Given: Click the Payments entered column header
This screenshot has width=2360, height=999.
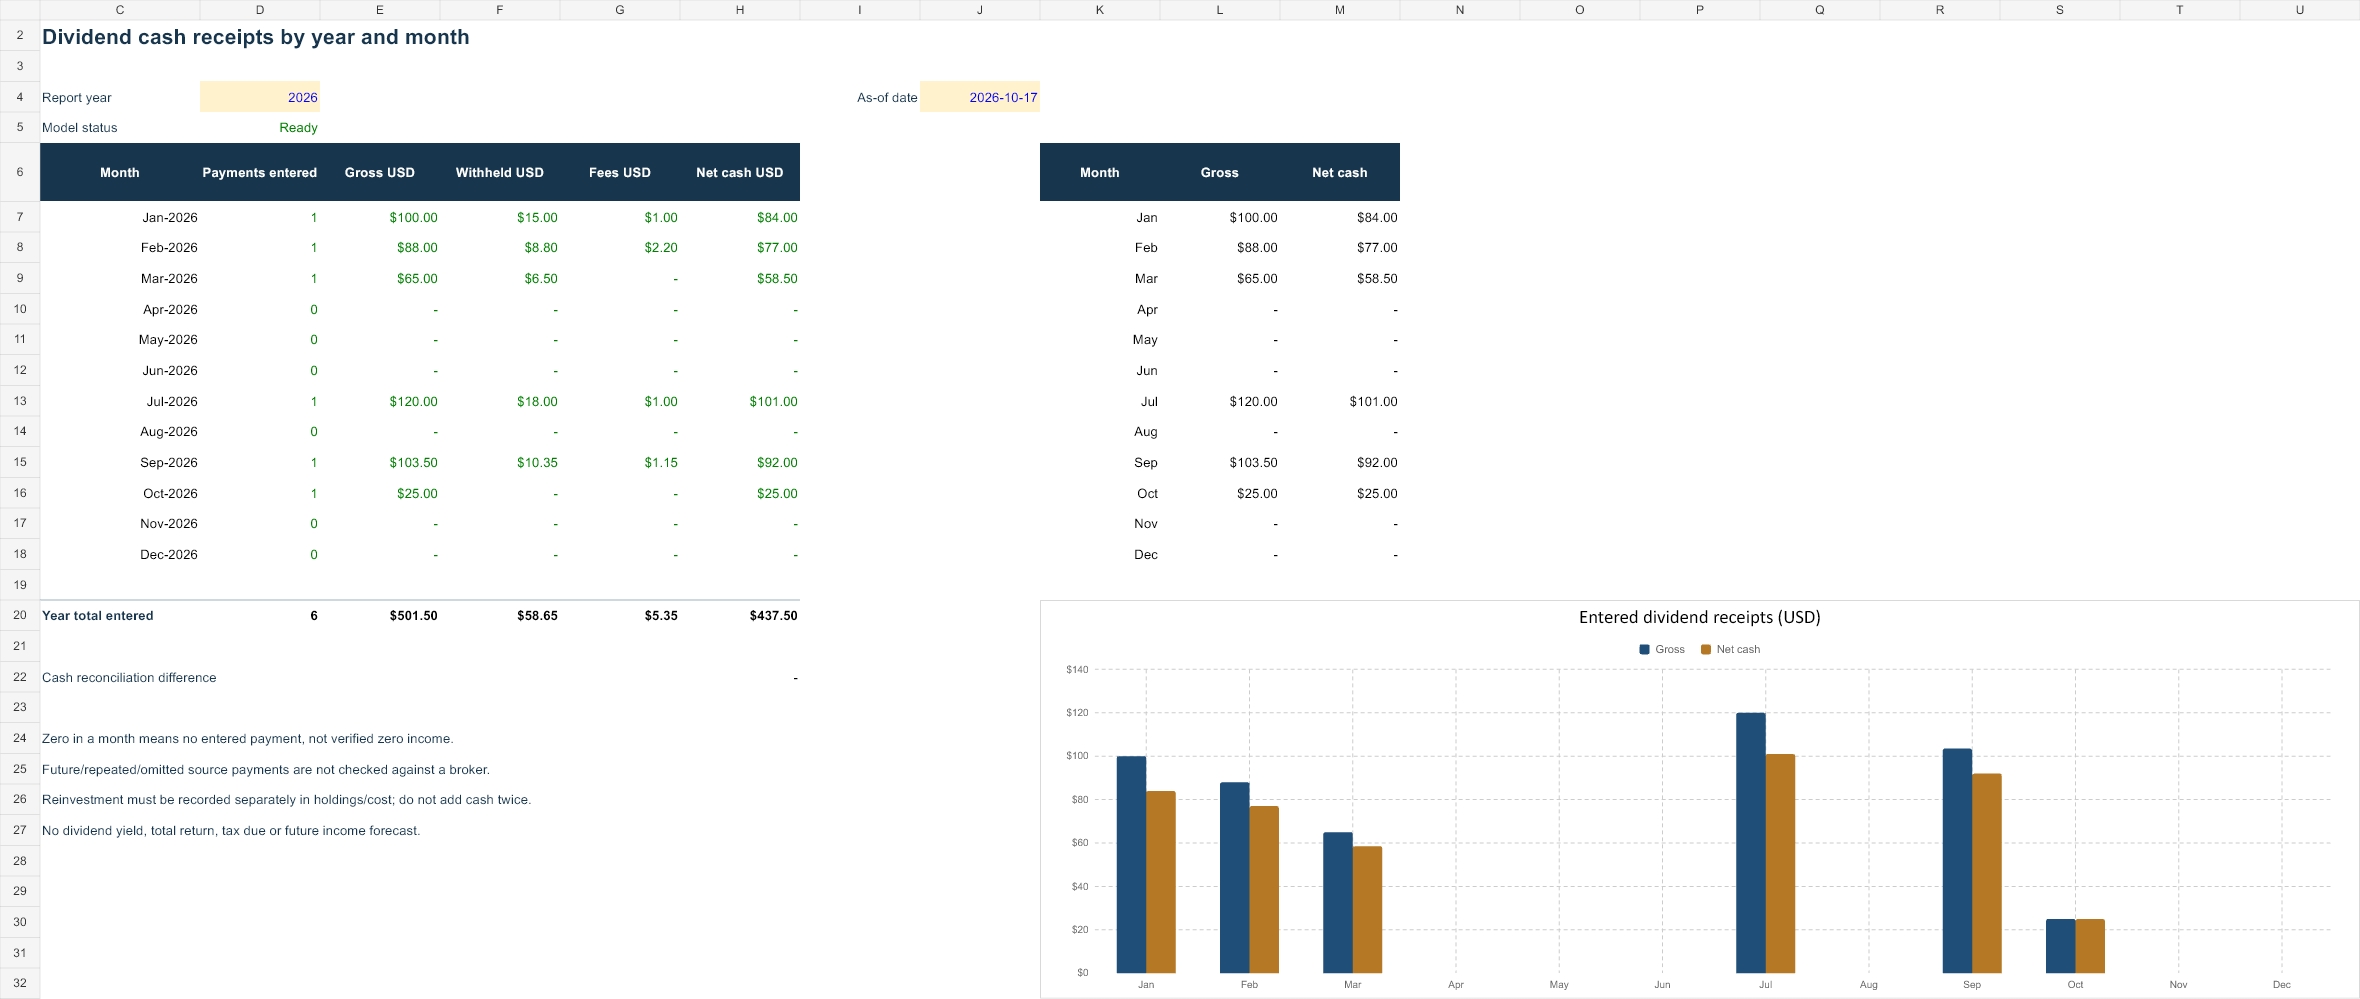Looking at the screenshot, I should coord(260,172).
